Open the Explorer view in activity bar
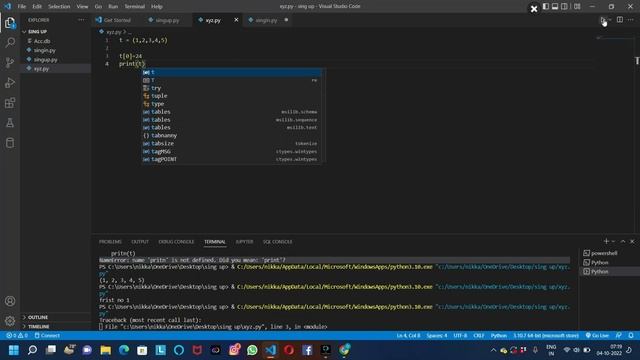Screen dimensions: 640x360 10,23
